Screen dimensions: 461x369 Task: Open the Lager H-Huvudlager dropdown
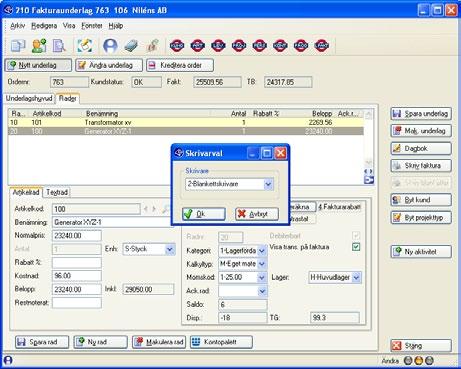pos(356,277)
